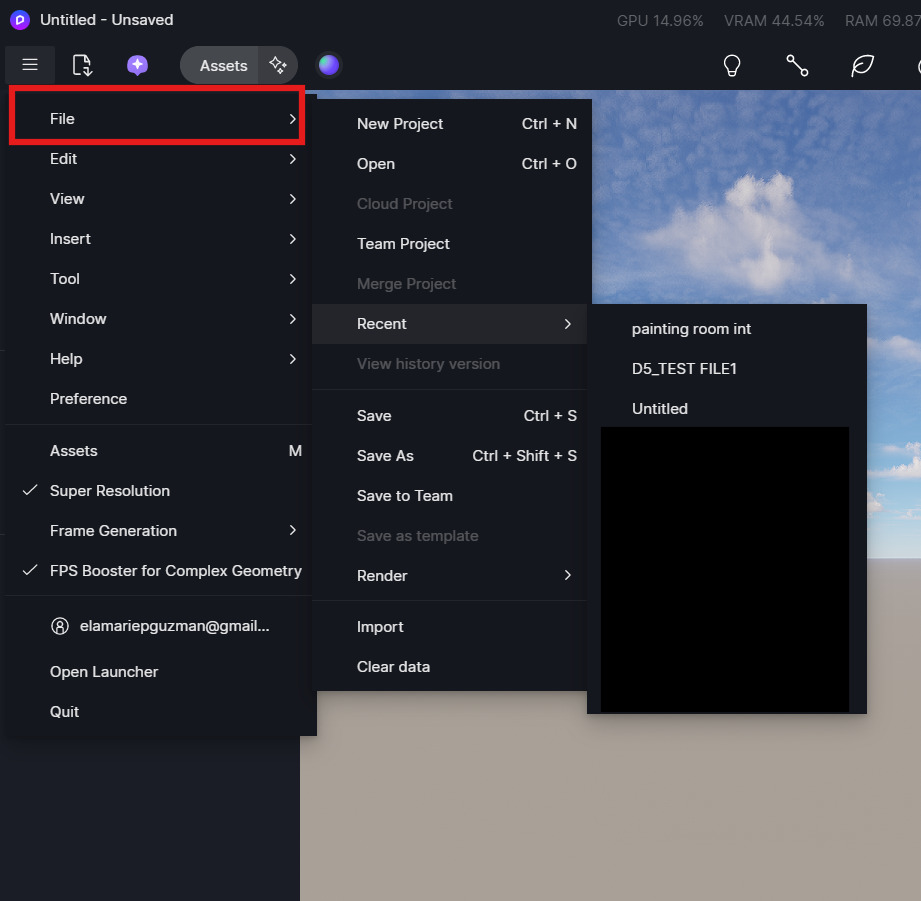Click the Assets button in toolbar

coord(223,65)
